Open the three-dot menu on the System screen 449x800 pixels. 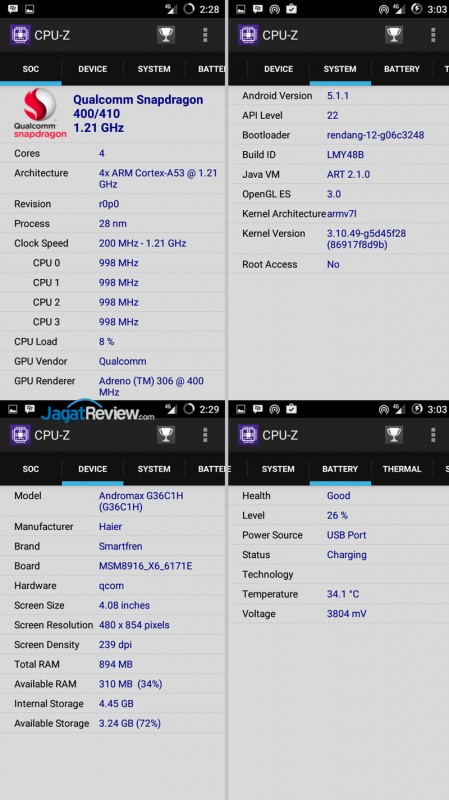point(433,35)
